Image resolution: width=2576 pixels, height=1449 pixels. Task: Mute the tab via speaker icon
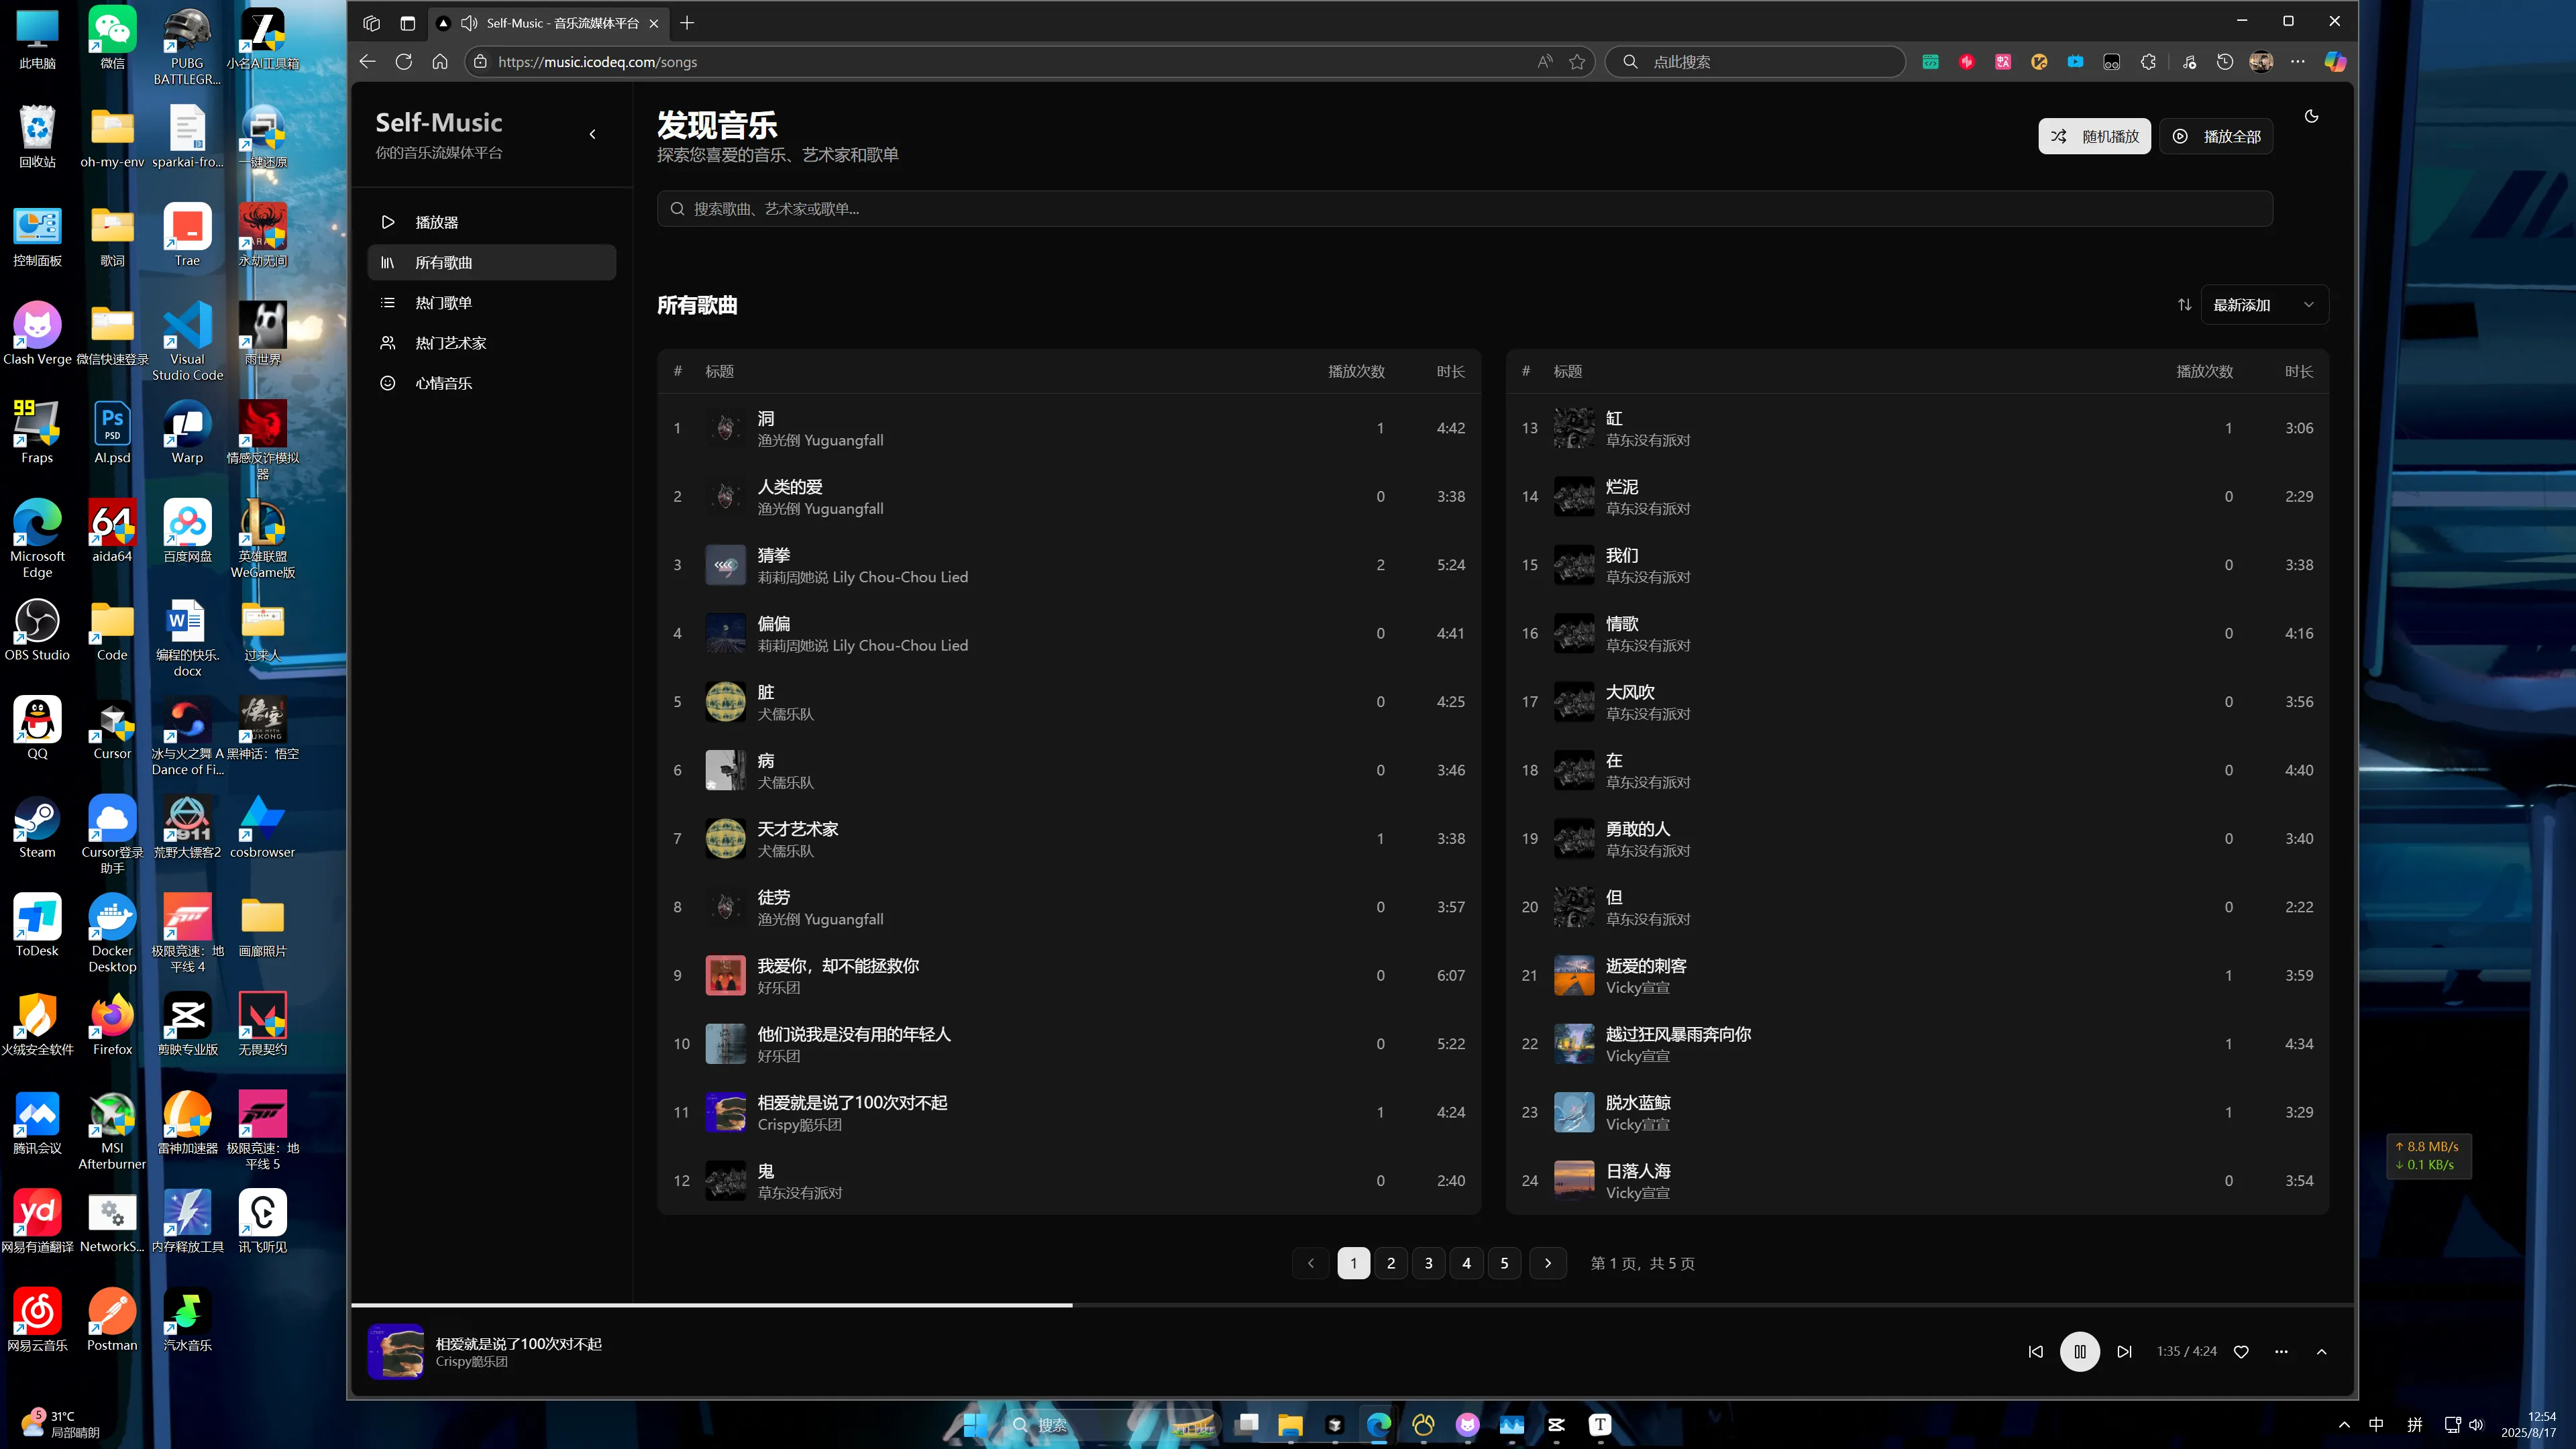click(468, 23)
